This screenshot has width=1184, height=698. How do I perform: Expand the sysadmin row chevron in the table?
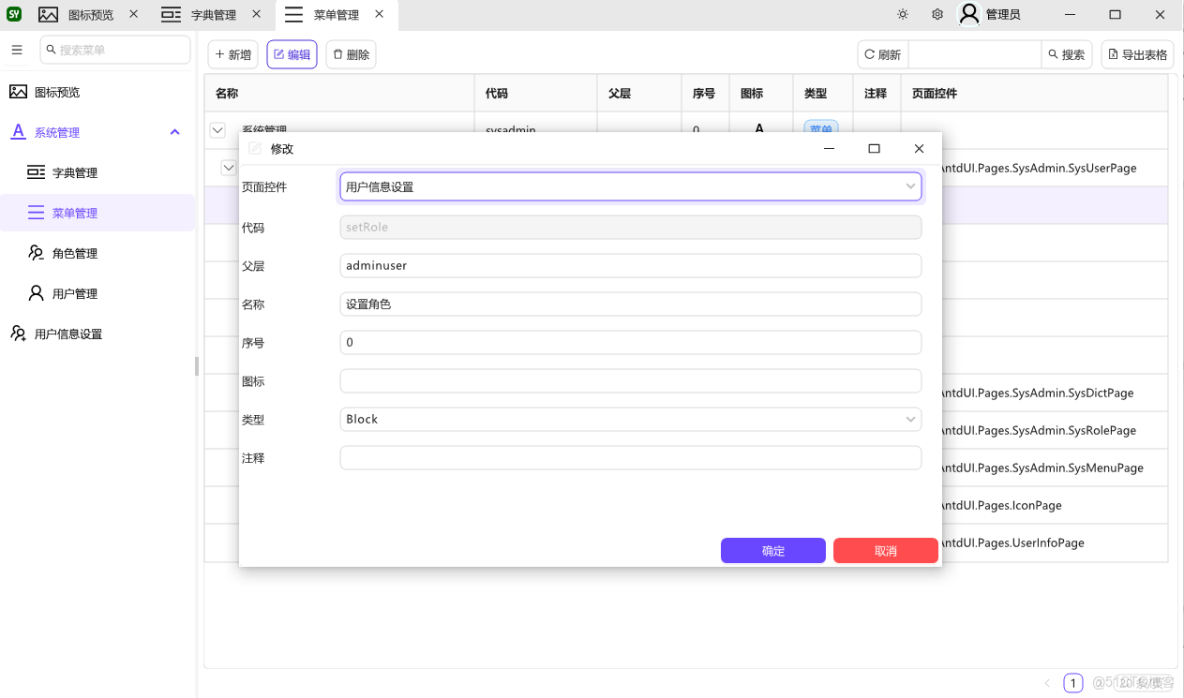[217, 130]
